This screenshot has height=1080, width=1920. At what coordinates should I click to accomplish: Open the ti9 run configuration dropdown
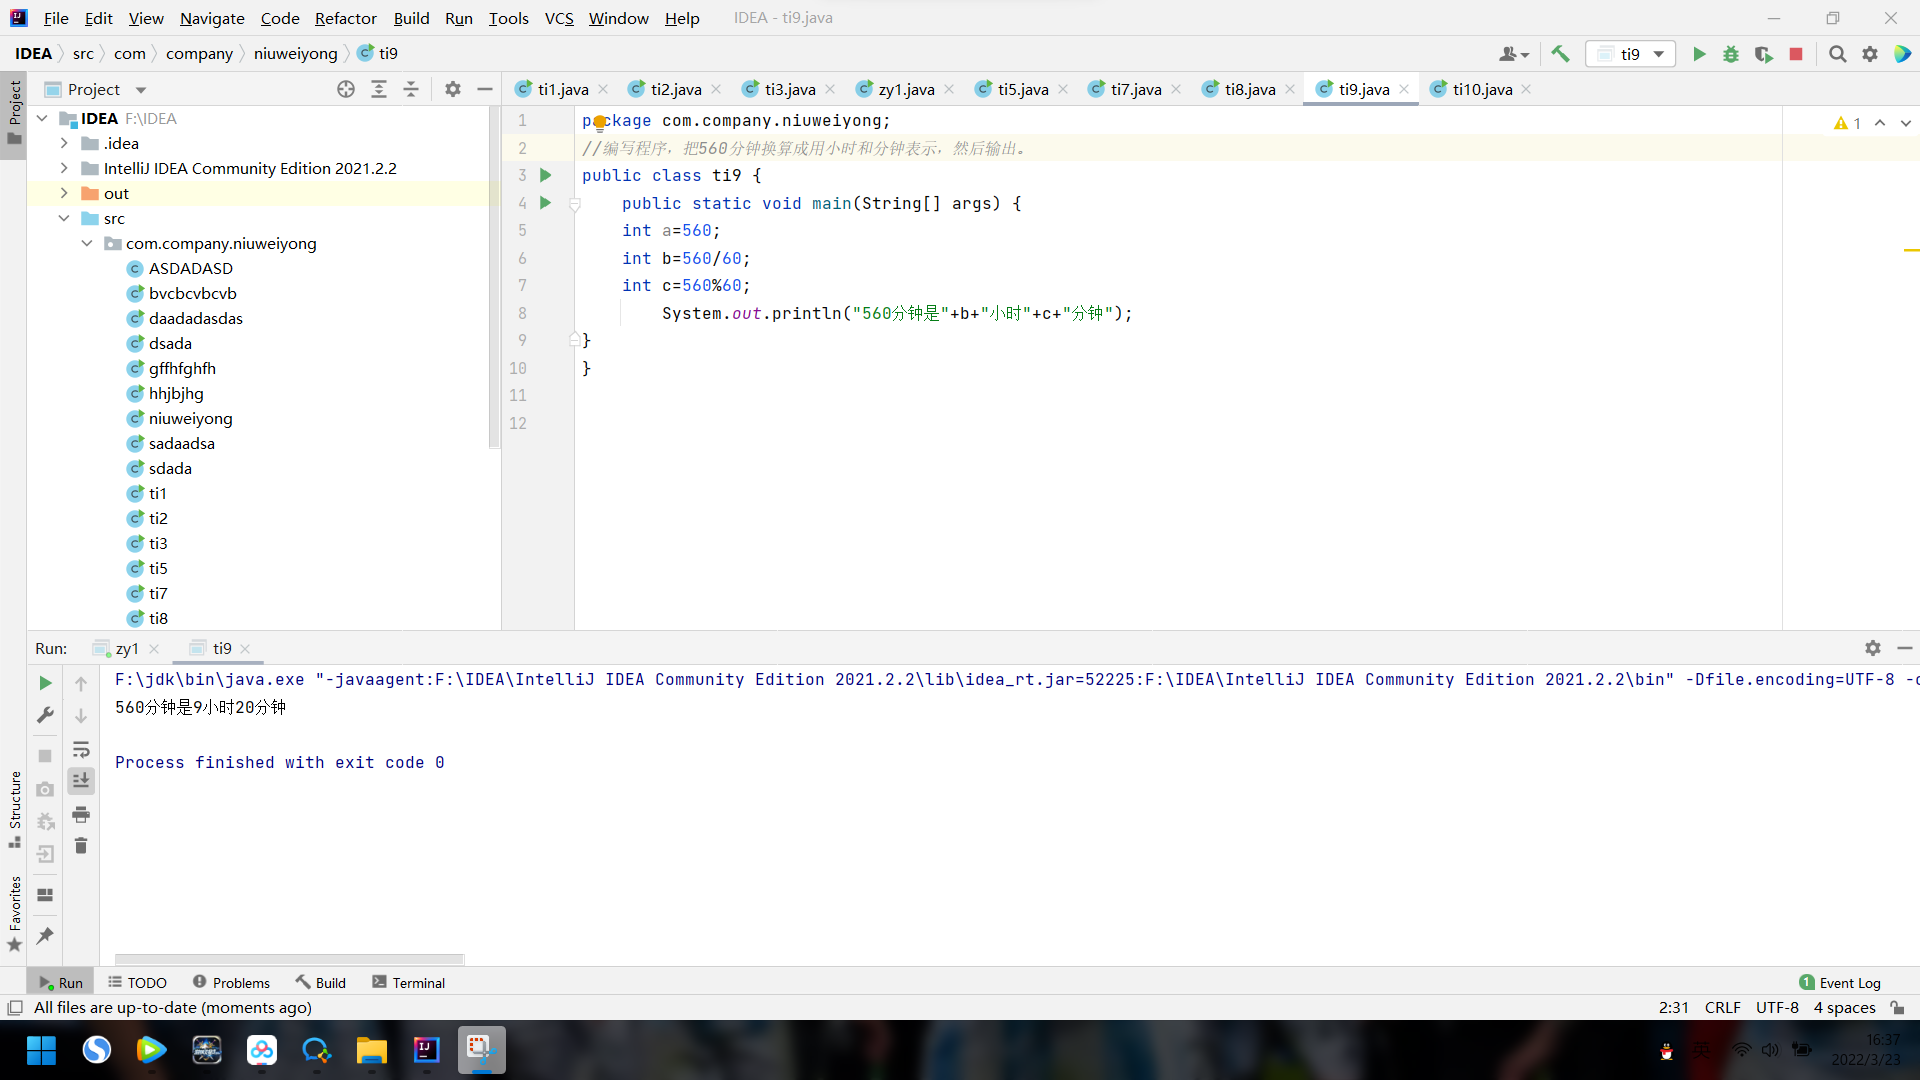pos(1631,54)
